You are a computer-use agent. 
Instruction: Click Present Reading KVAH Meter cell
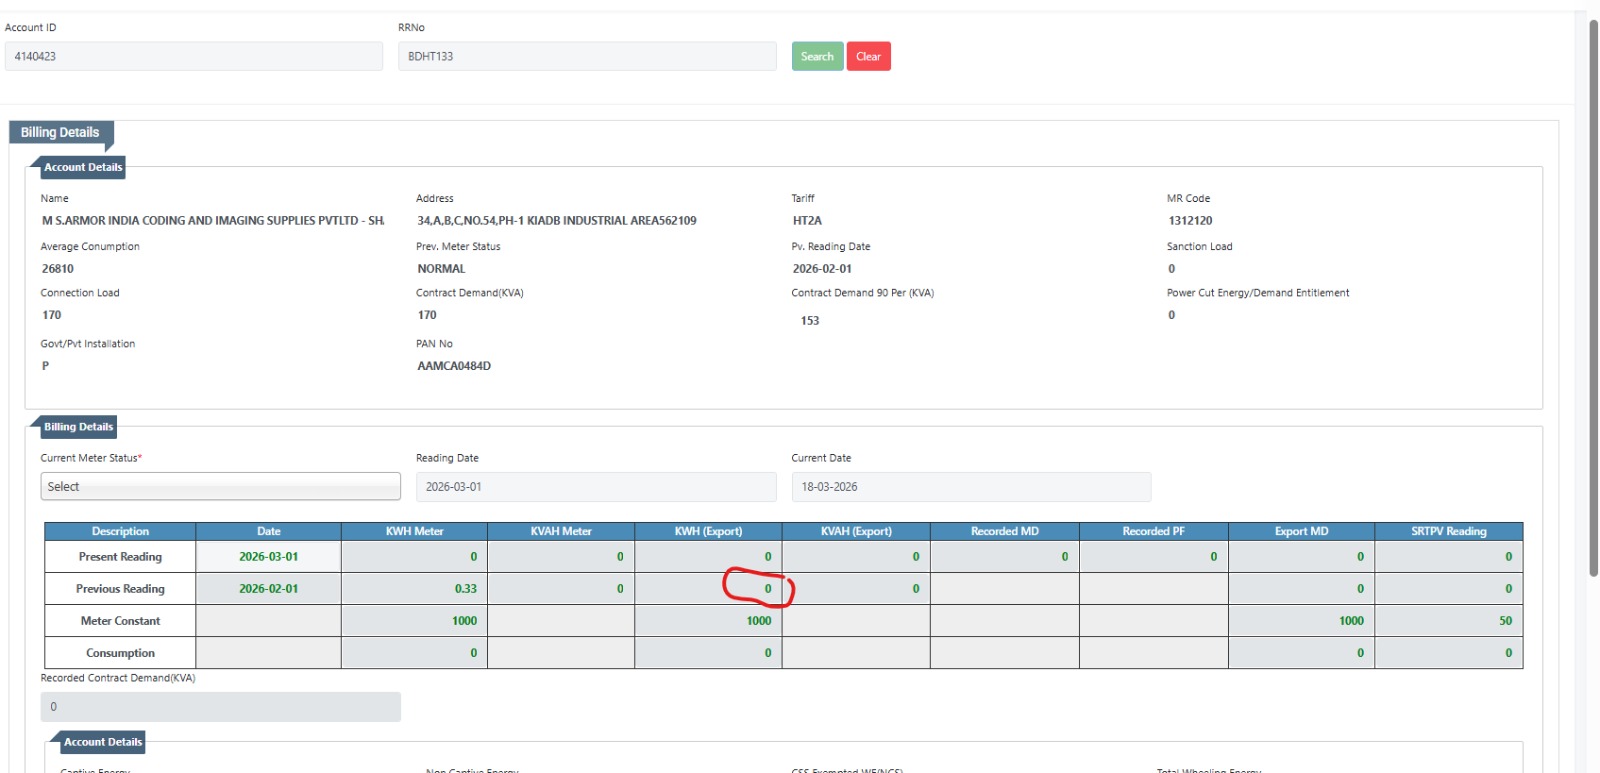[x=561, y=557]
